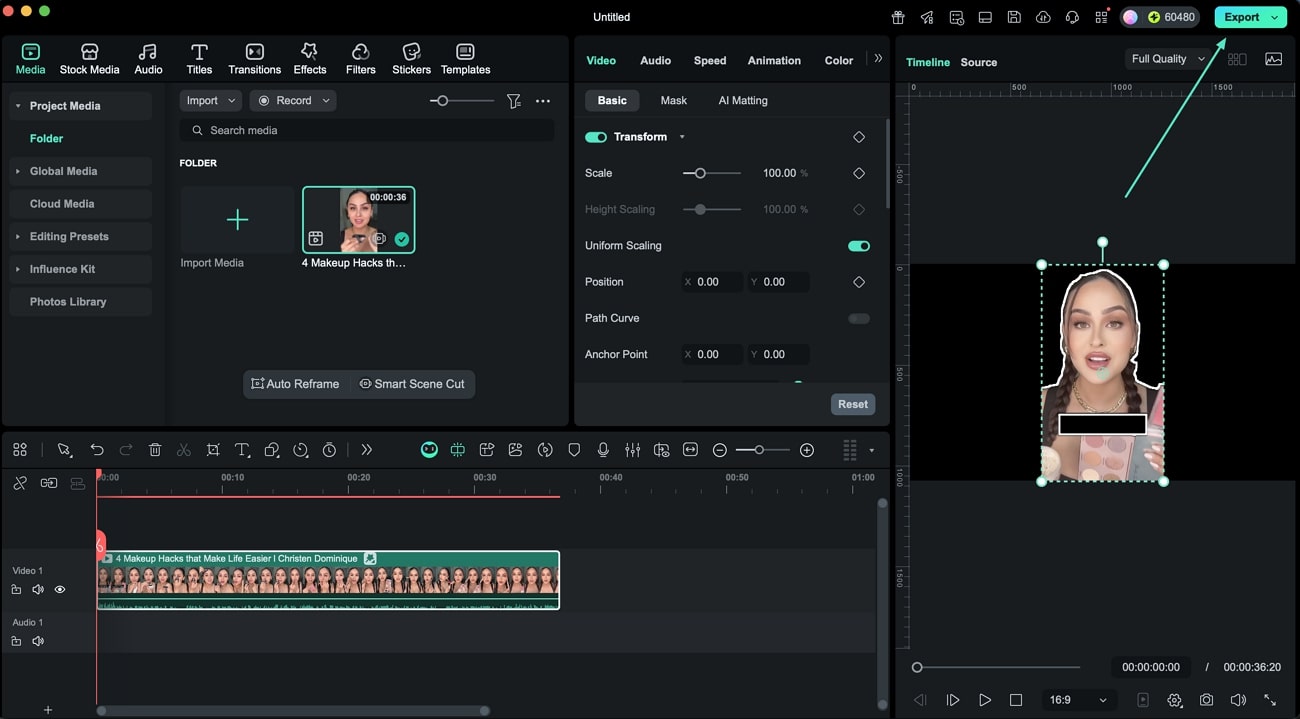This screenshot has height=719, width=1300.
Task: Click the Undo arrow in the timeline toolbar
Action: pyautogui.click(x=97, y=450)
